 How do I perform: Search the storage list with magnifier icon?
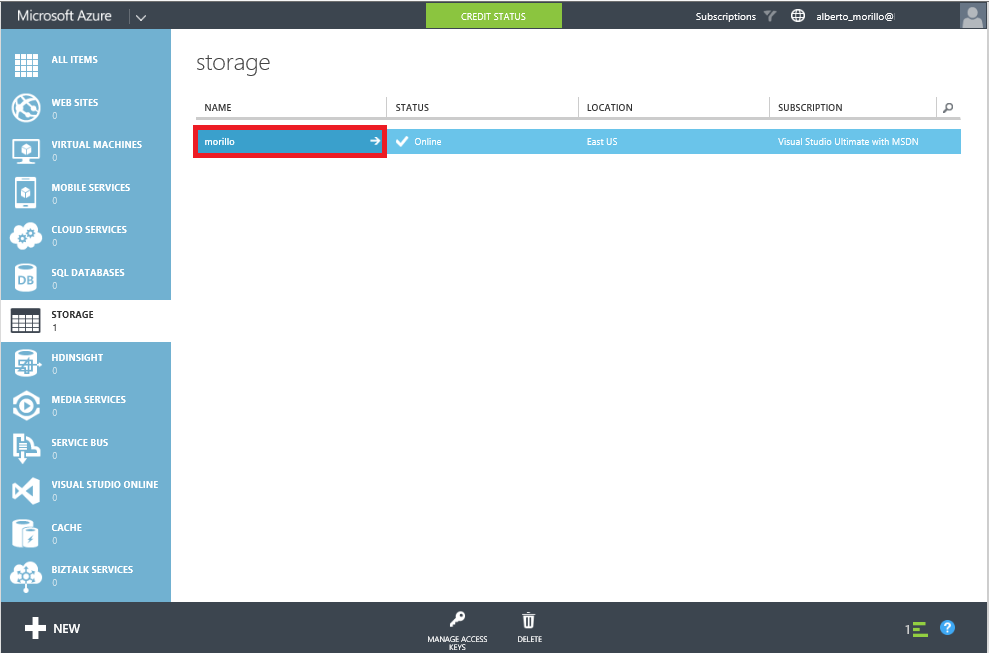point(948,108)
